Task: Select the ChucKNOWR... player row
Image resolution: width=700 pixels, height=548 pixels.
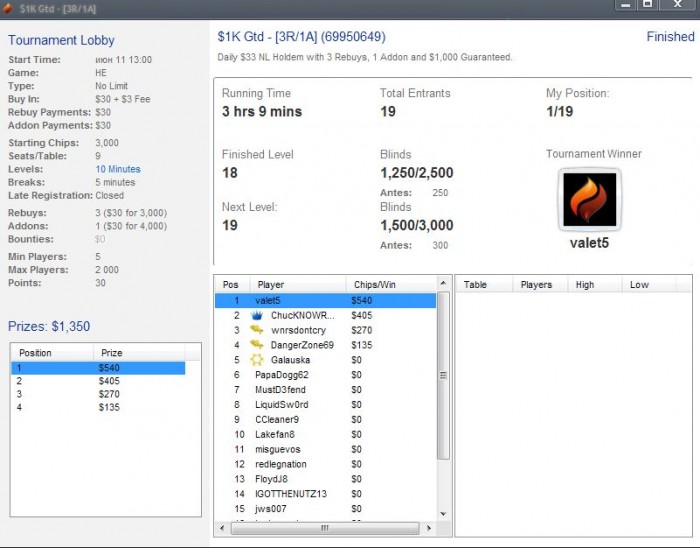Action: [325, 316]
